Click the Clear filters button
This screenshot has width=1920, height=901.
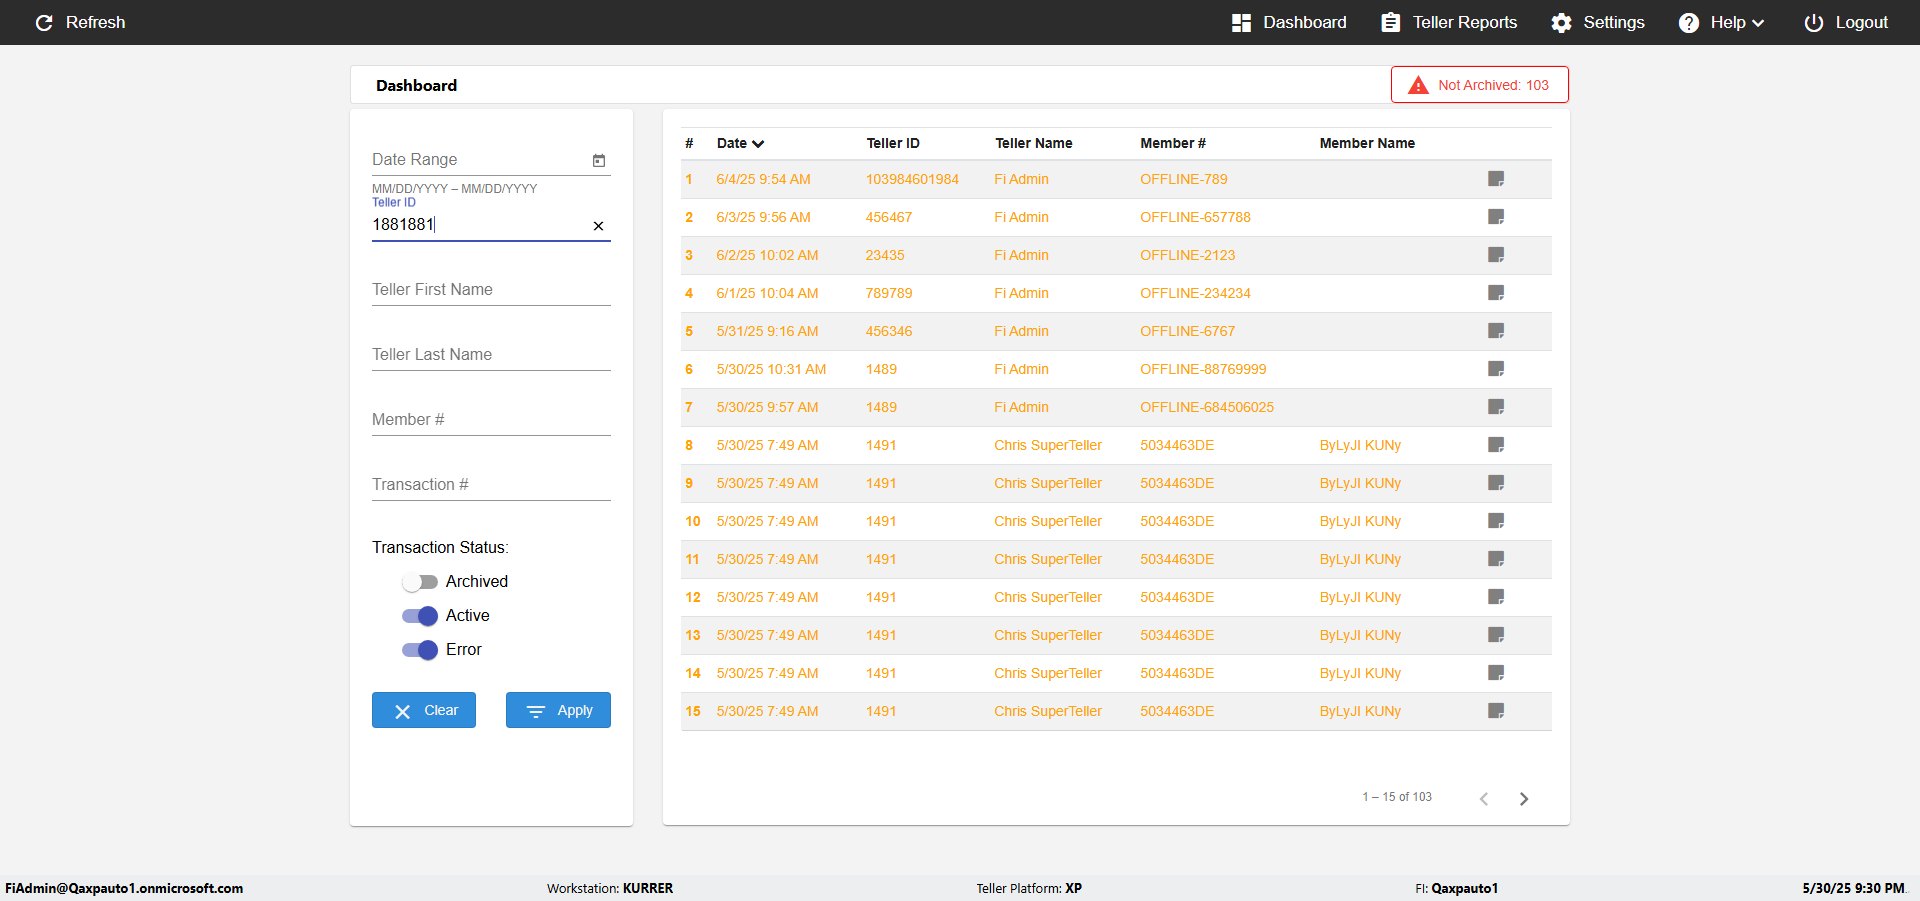[424, 710]
